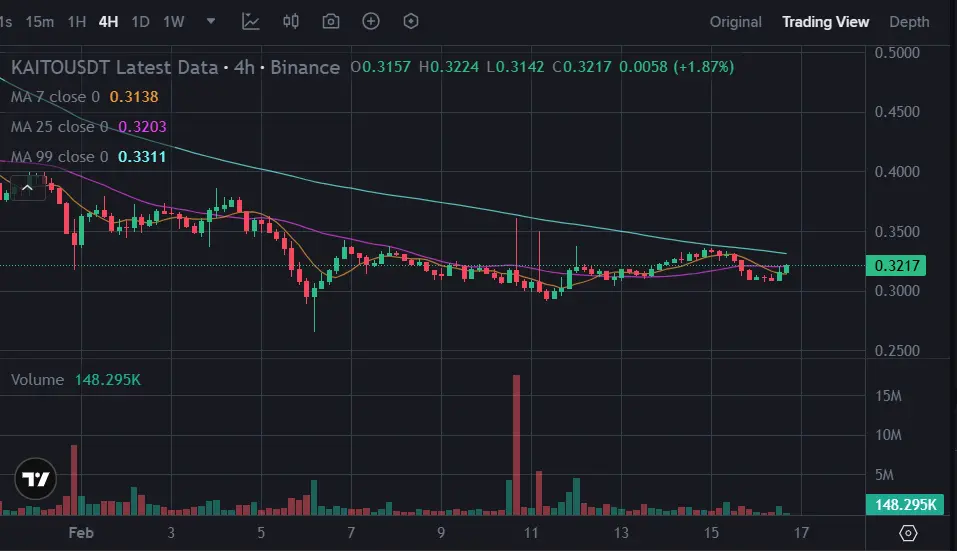The image size is (957, 551).
Task: Click the MA 25 value 0.3203
Action: 142,127
